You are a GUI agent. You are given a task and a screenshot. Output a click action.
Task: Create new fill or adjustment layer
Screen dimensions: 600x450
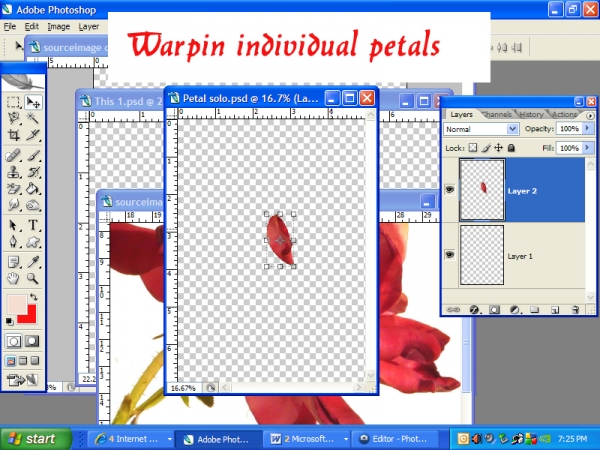point(515,310)
